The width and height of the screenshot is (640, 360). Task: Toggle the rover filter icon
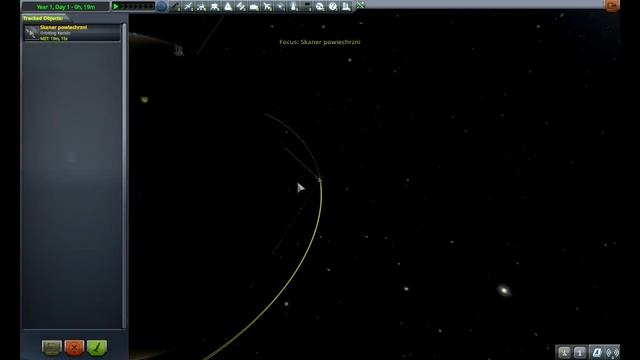click(x=201, y=6)
